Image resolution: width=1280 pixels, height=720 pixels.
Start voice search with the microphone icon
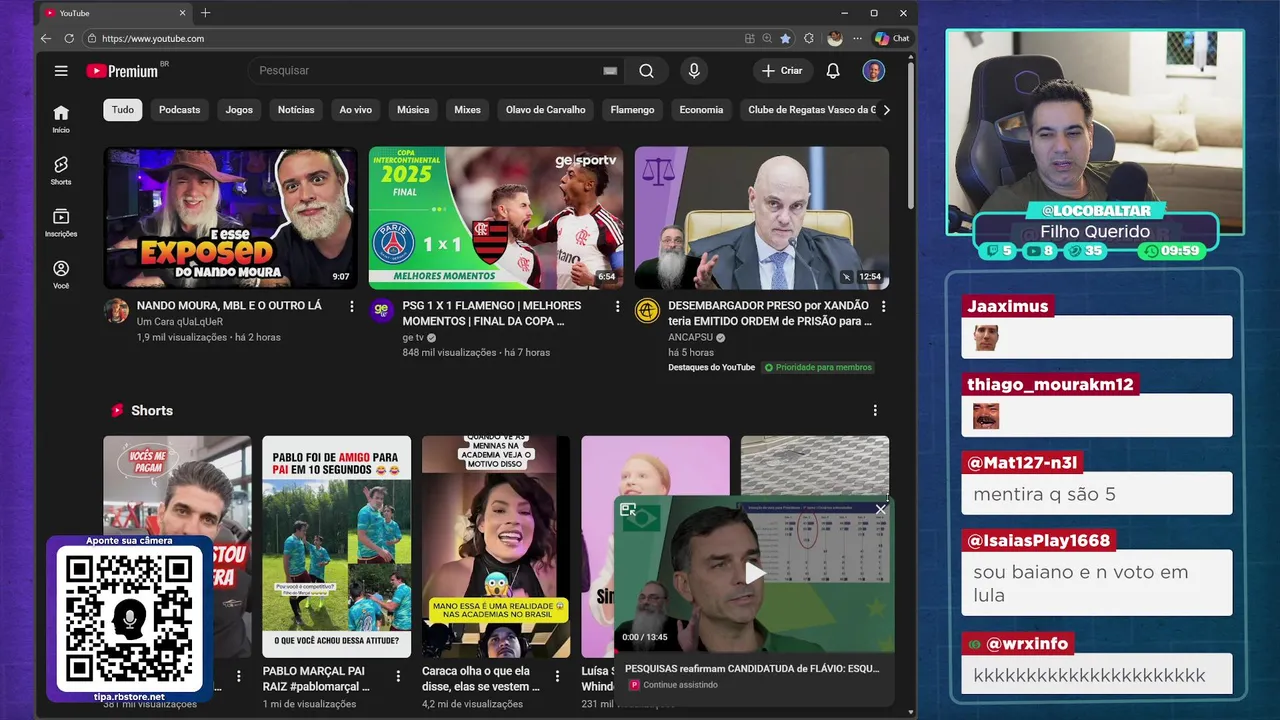(693, 71)
